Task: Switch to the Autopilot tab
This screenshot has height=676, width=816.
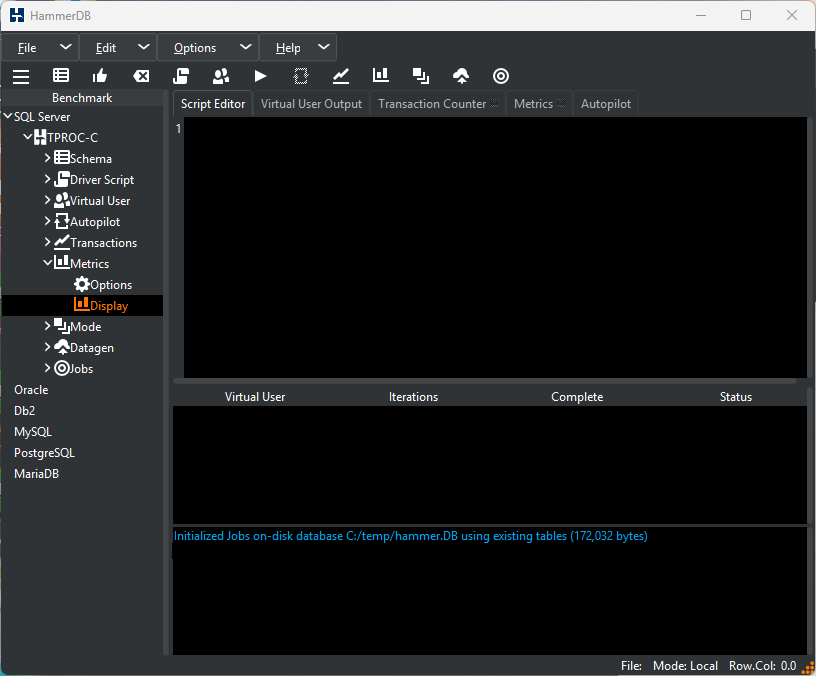Action: (x=606, y=104)
